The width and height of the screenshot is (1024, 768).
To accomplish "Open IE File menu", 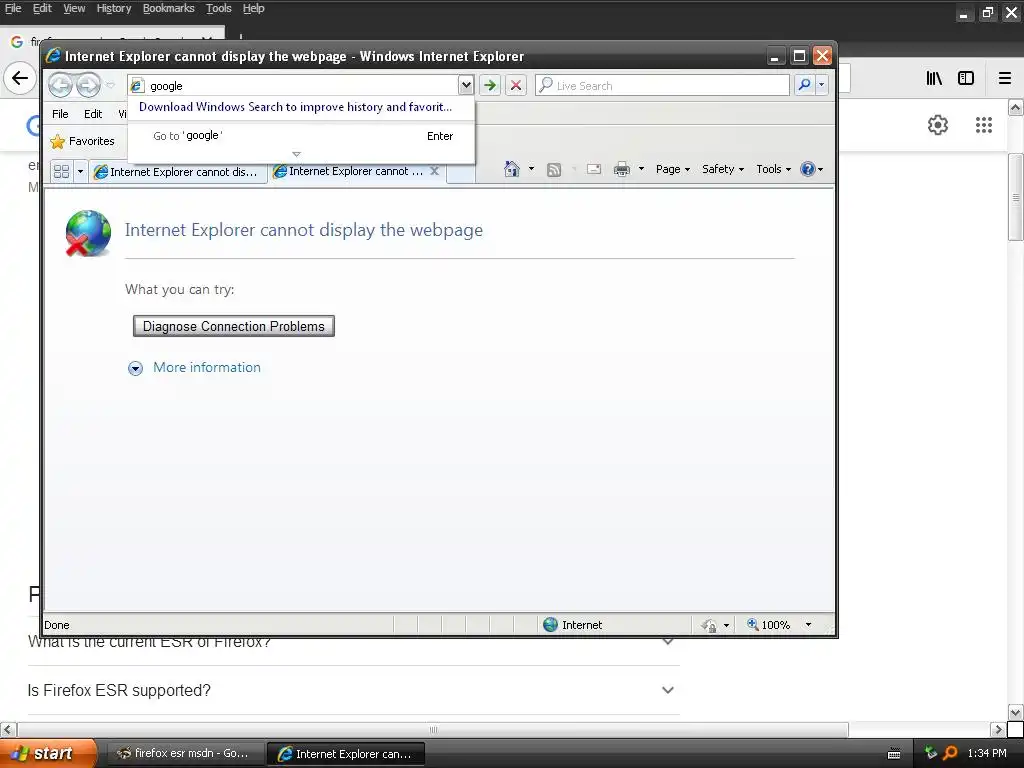I will point(60,114).
